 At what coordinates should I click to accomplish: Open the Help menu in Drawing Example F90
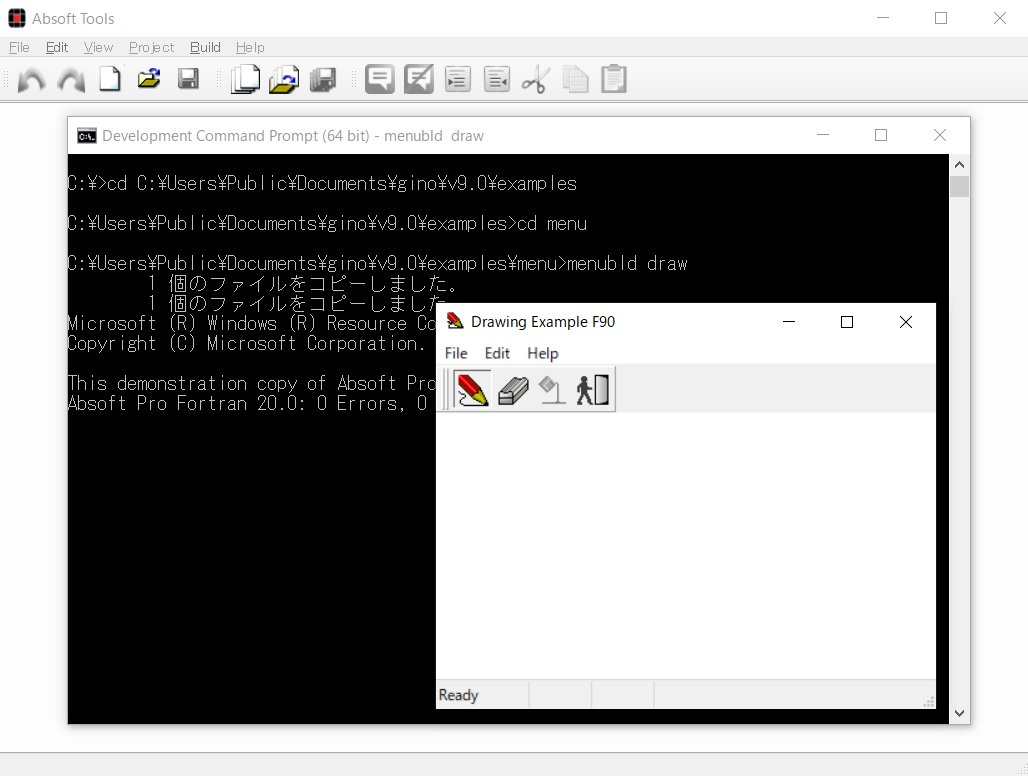[x=543, y=353]
